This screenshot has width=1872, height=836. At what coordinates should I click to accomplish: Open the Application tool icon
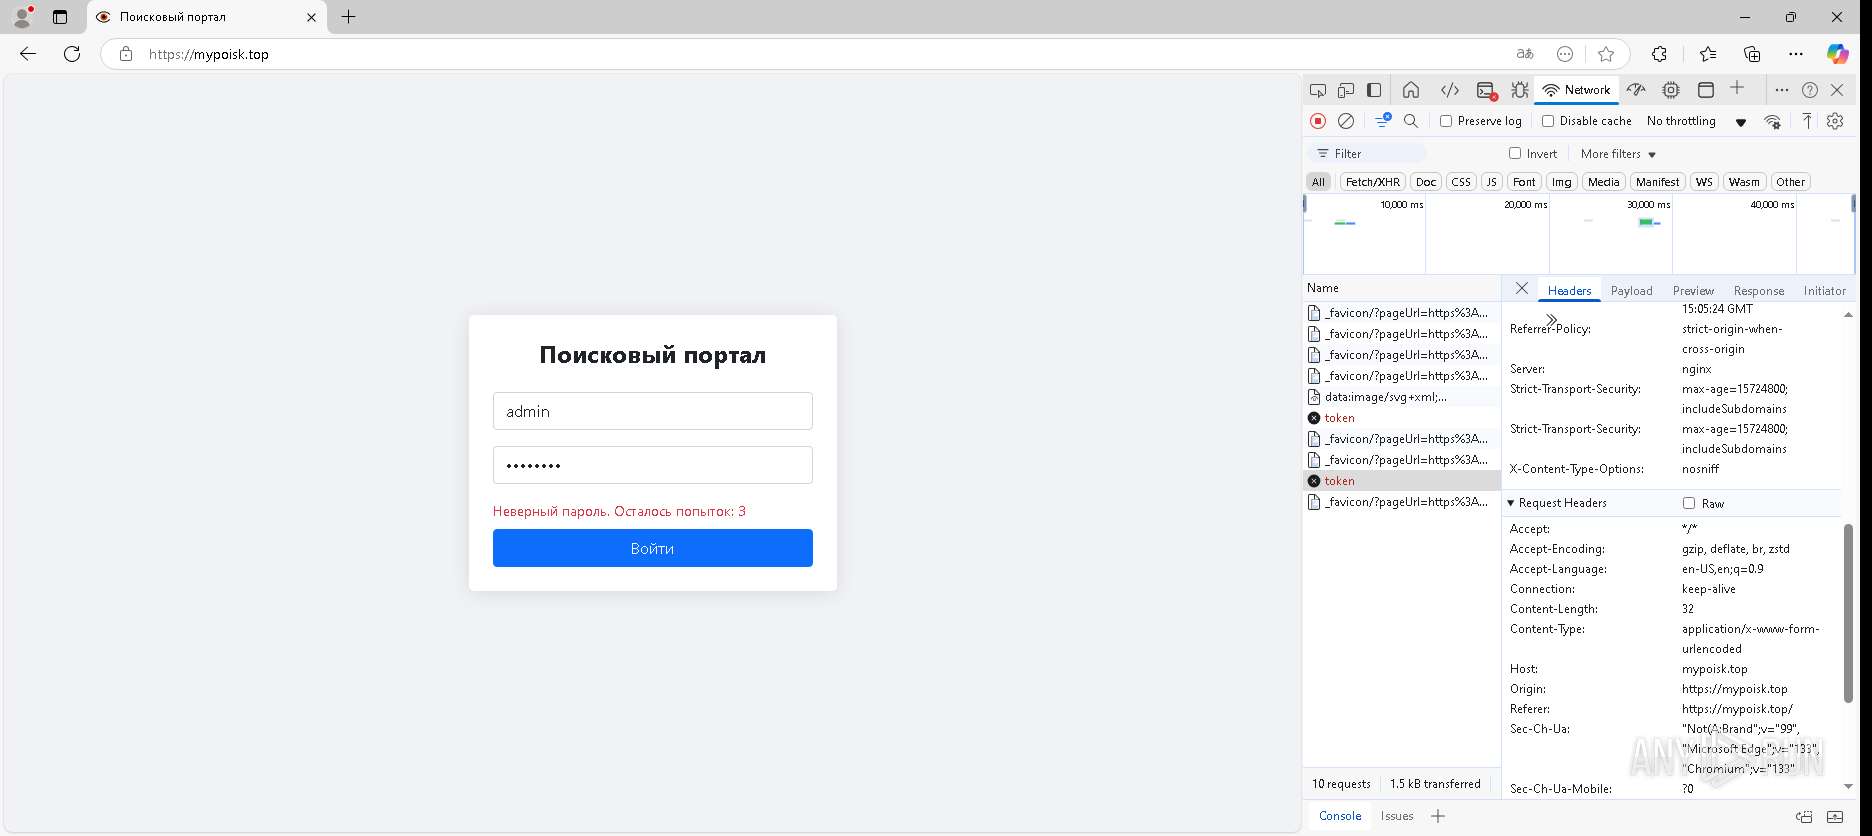point(1706,90)
